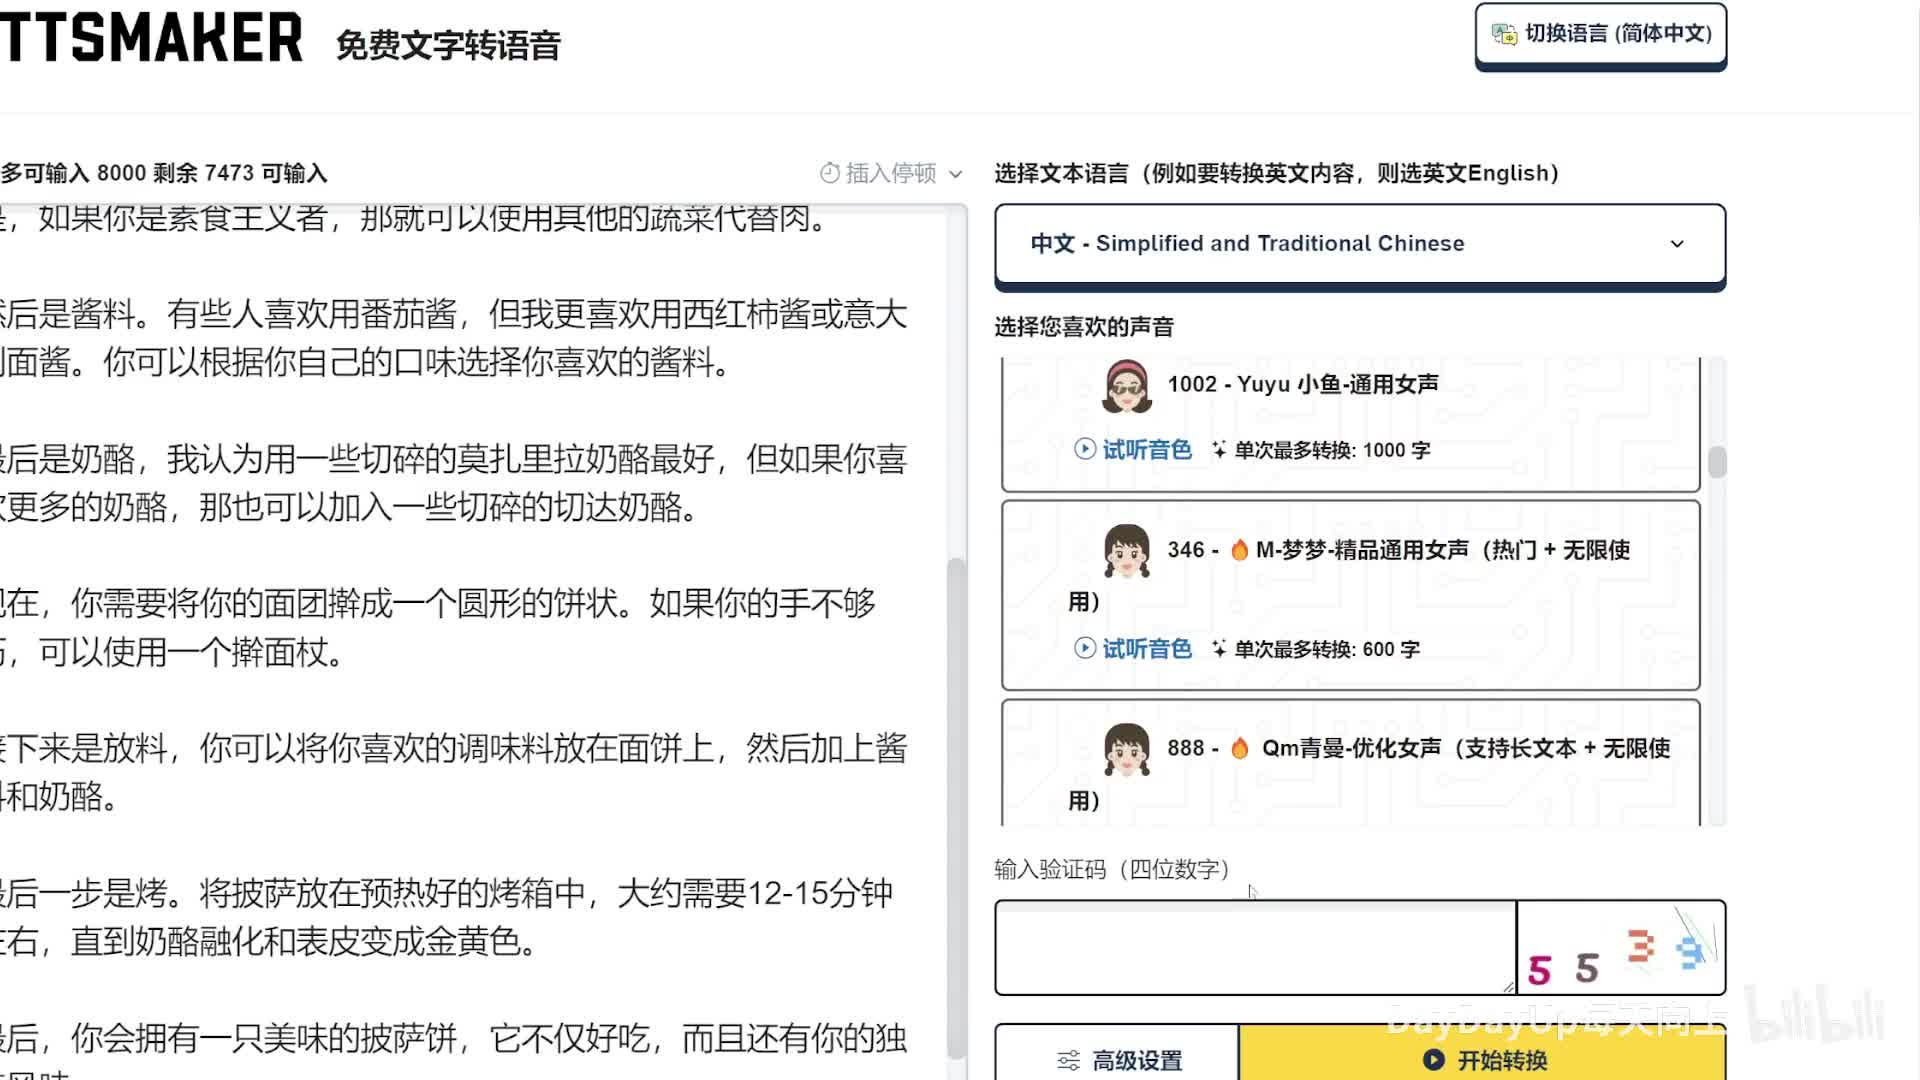Click avatar of 346 M-梦梦 voice
Image resolution: width=1920 pixels, height=1080 pixels.
1127,551
